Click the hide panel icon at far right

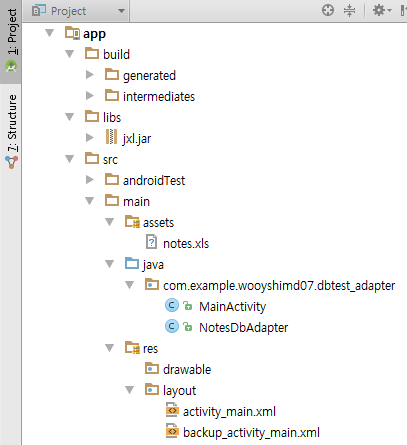click(403, 10)
